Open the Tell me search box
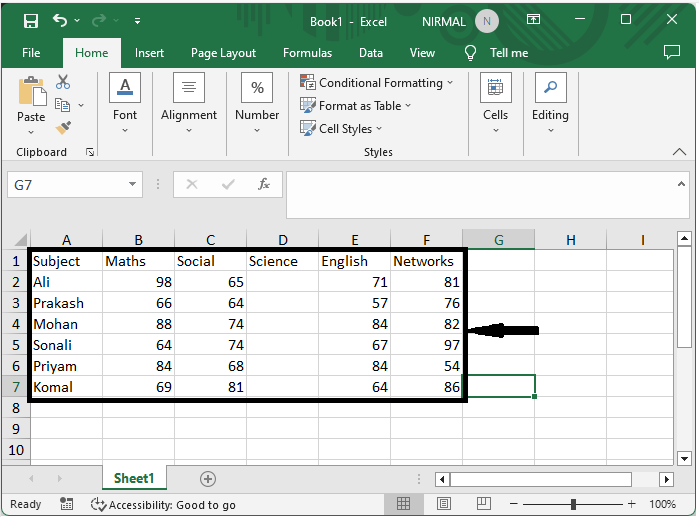 508,53
